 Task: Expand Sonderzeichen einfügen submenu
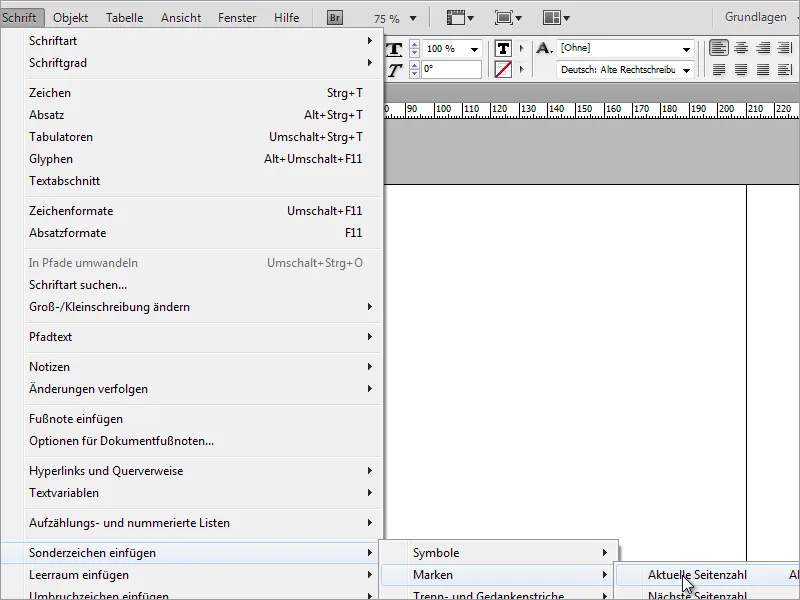coord(191,553)
